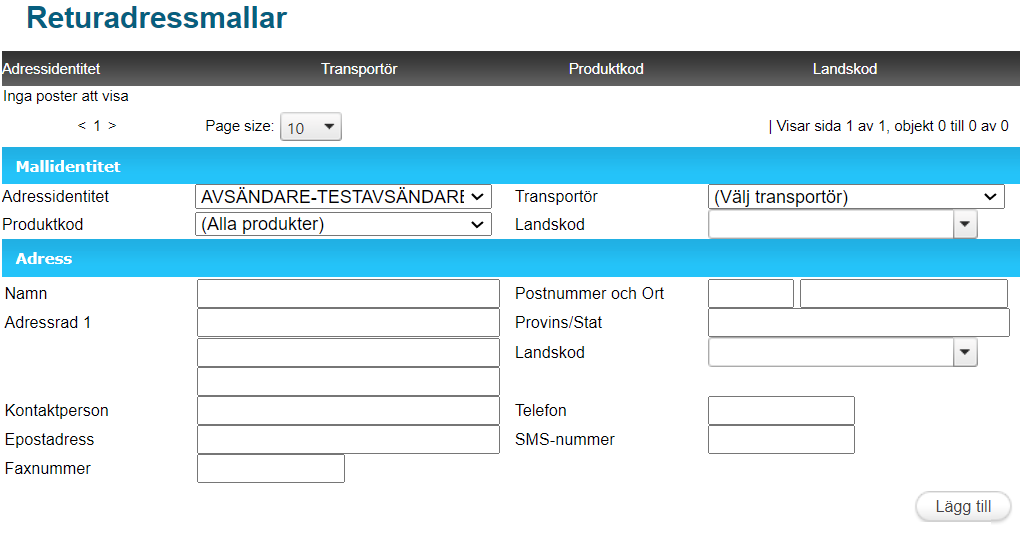Sort by Transportör column header

pos(359,69)
